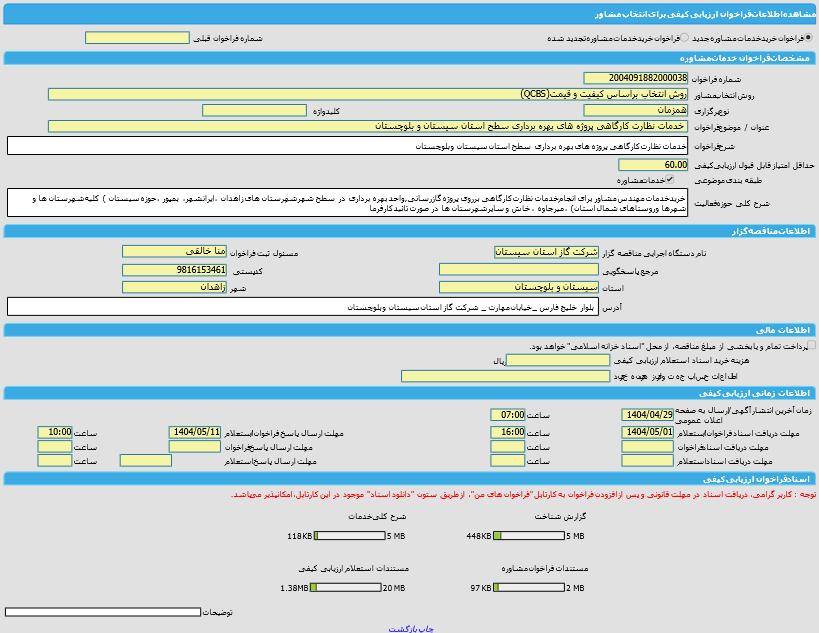This screenshot has width=819, height=633.
Task: Expand the اطلاعات مالی section header
Action: pyautogui.click(x=410, y=331)
